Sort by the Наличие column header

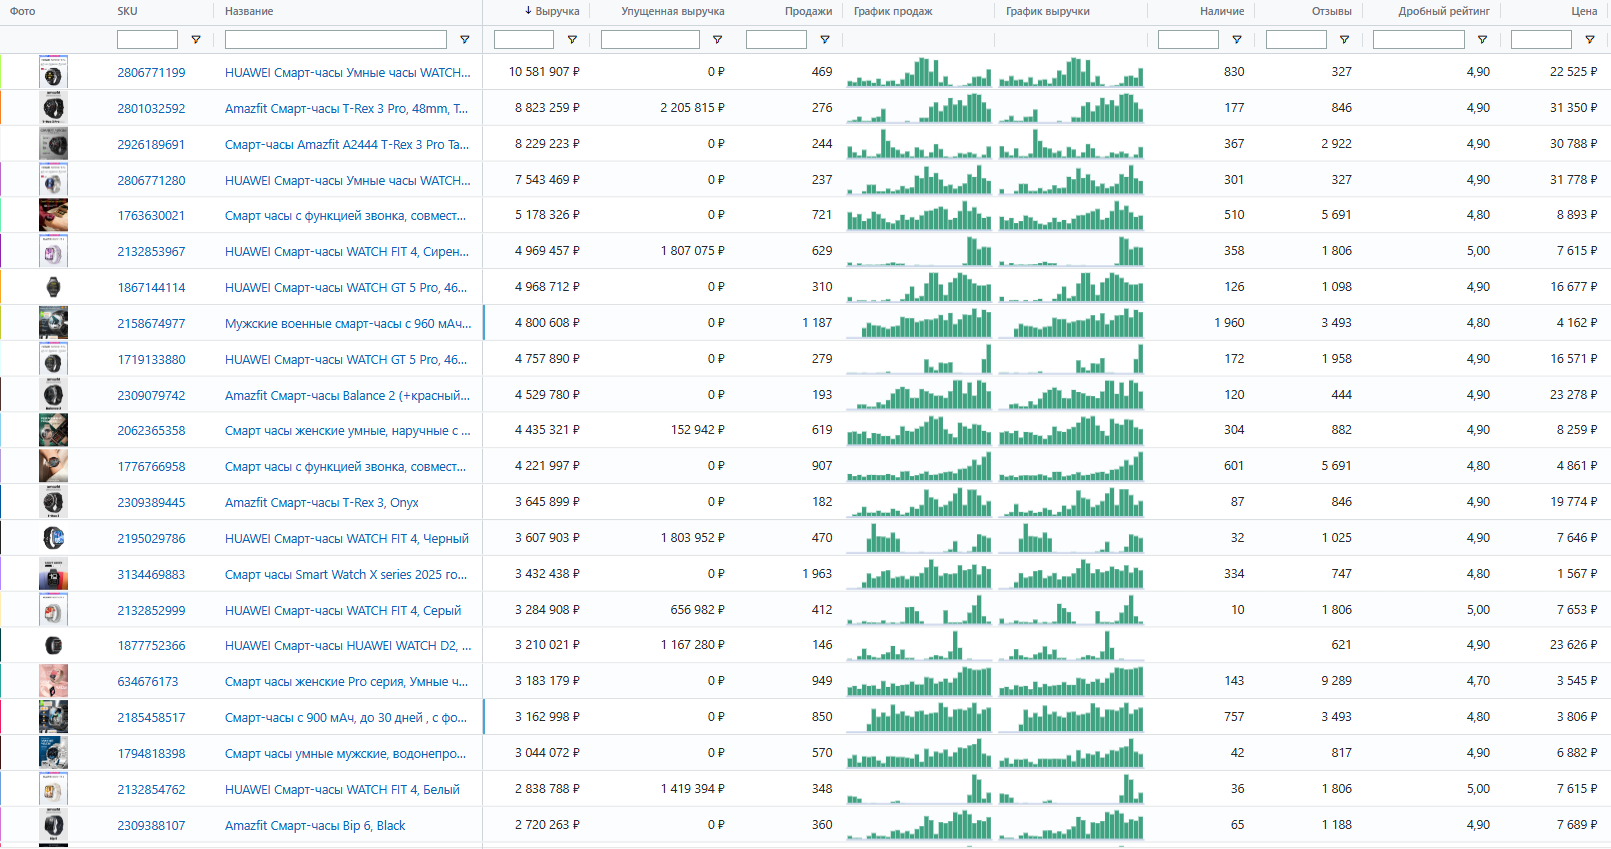1222,12
